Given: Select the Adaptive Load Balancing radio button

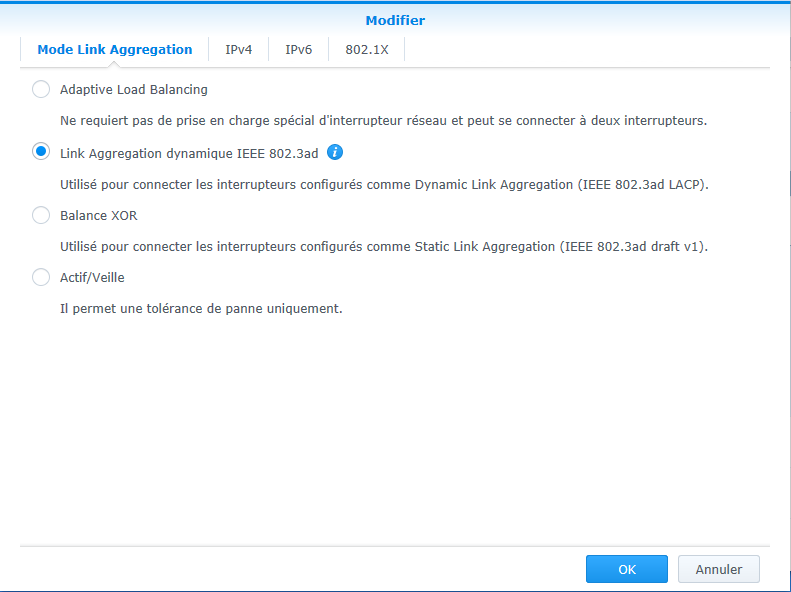Looking at the screenshot, I should 41,89.
